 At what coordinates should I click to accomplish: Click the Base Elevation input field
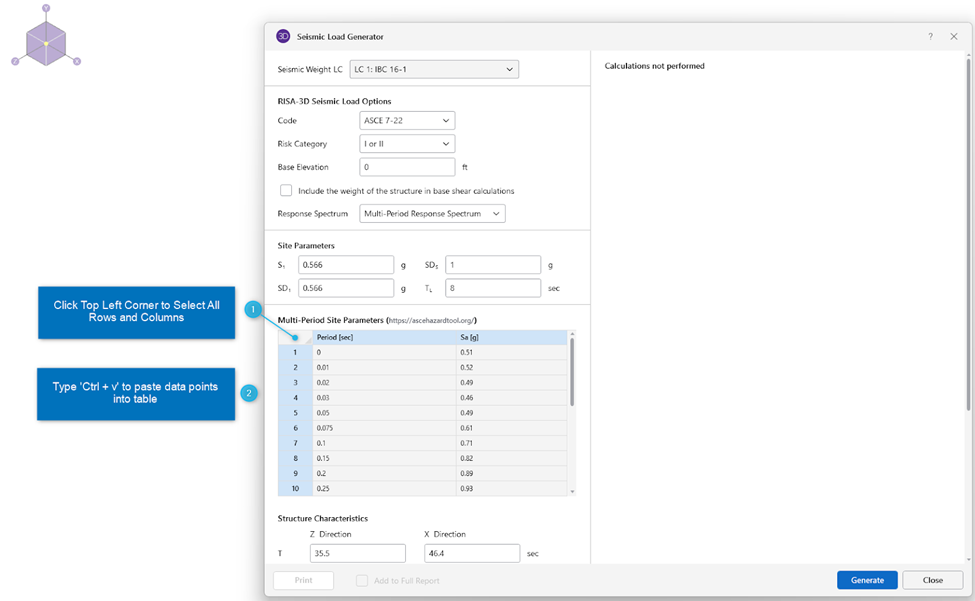point(407,167)
